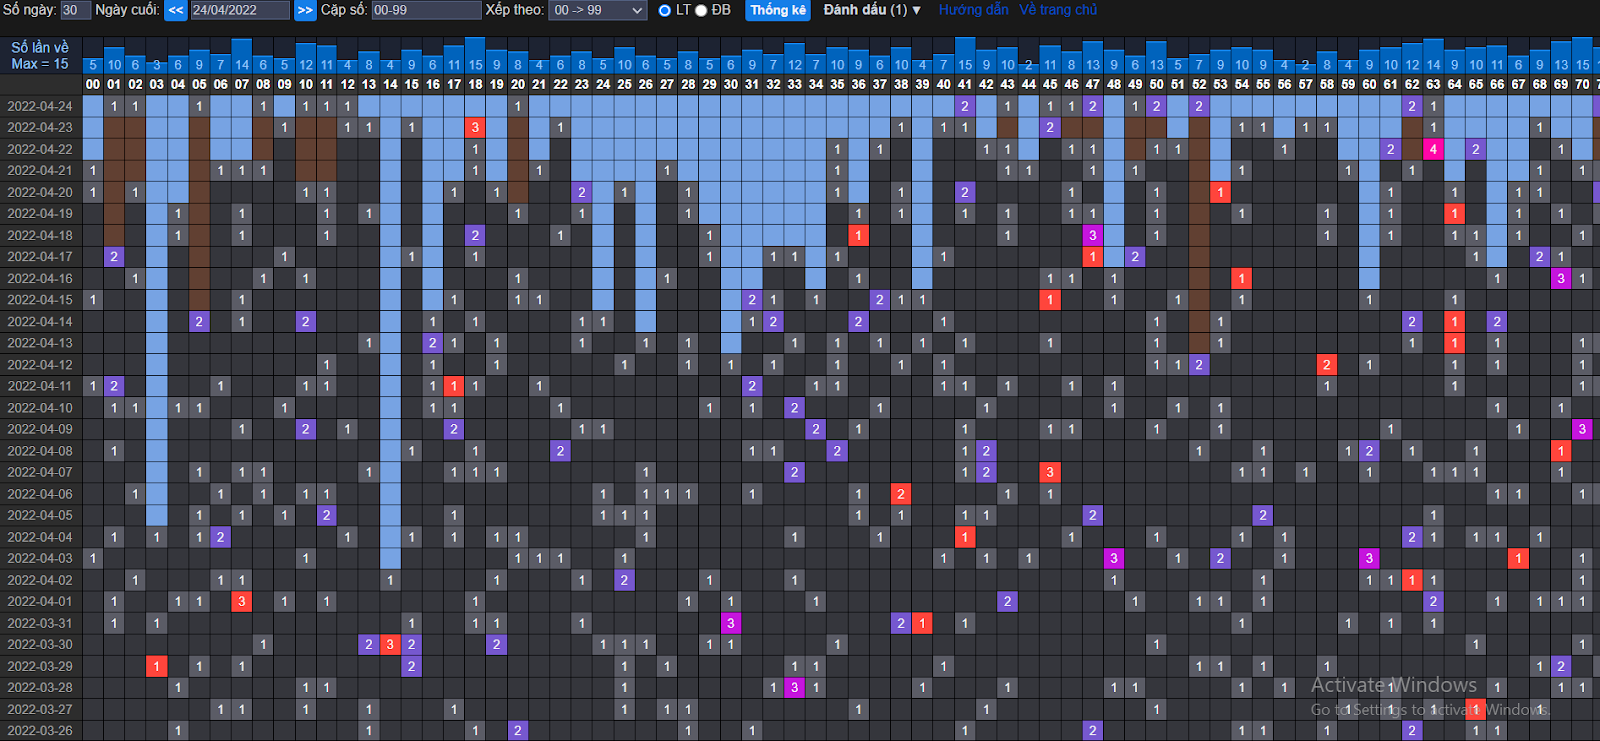
Task: Focus the Số ngày input field
Action: tap(75, 10)
